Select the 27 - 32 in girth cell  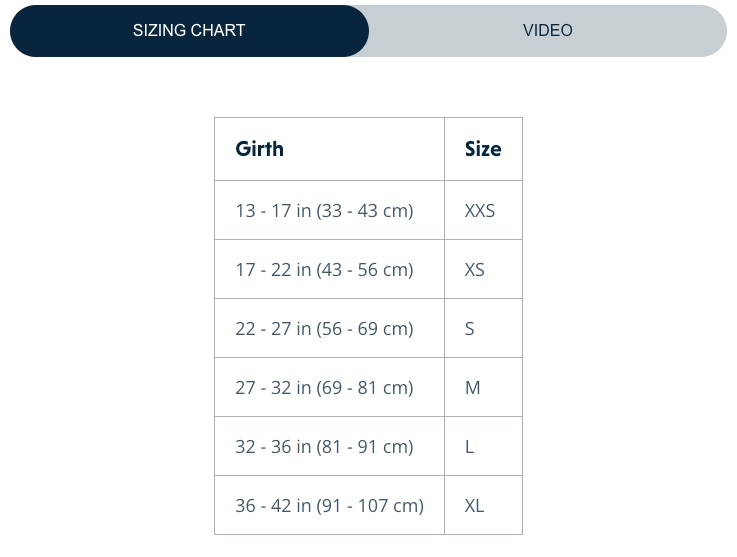coord(329,387)
